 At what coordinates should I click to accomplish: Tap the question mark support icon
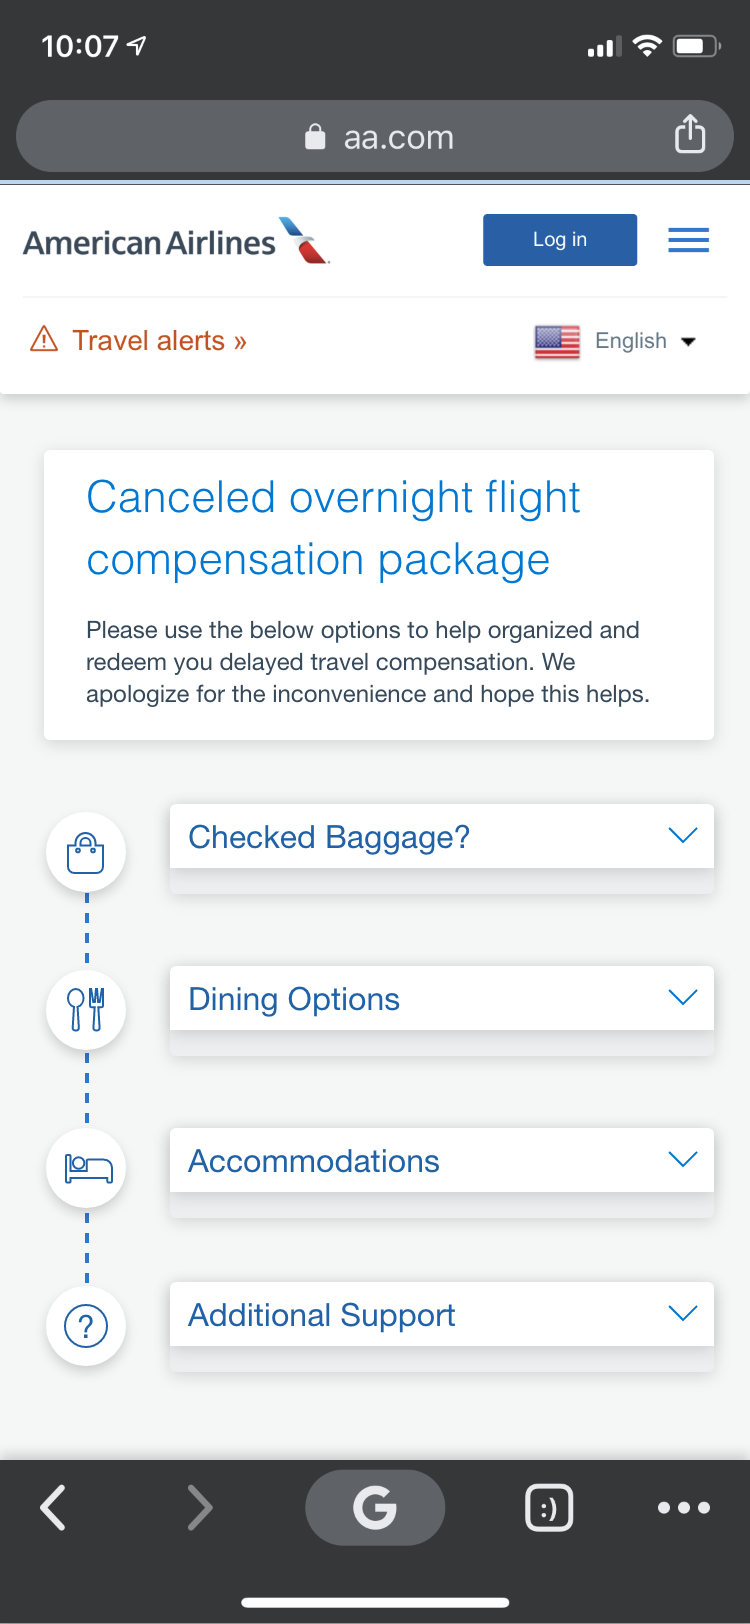[86, 1326]
